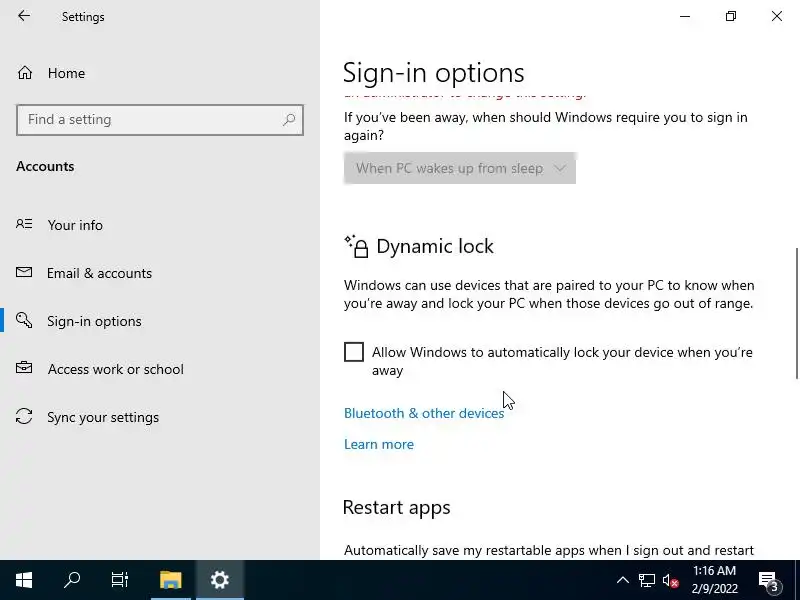The height and width of the screenshot is (600, 800).
Task: Open Task View from the taskbar
Action: [x=120, y=580]
